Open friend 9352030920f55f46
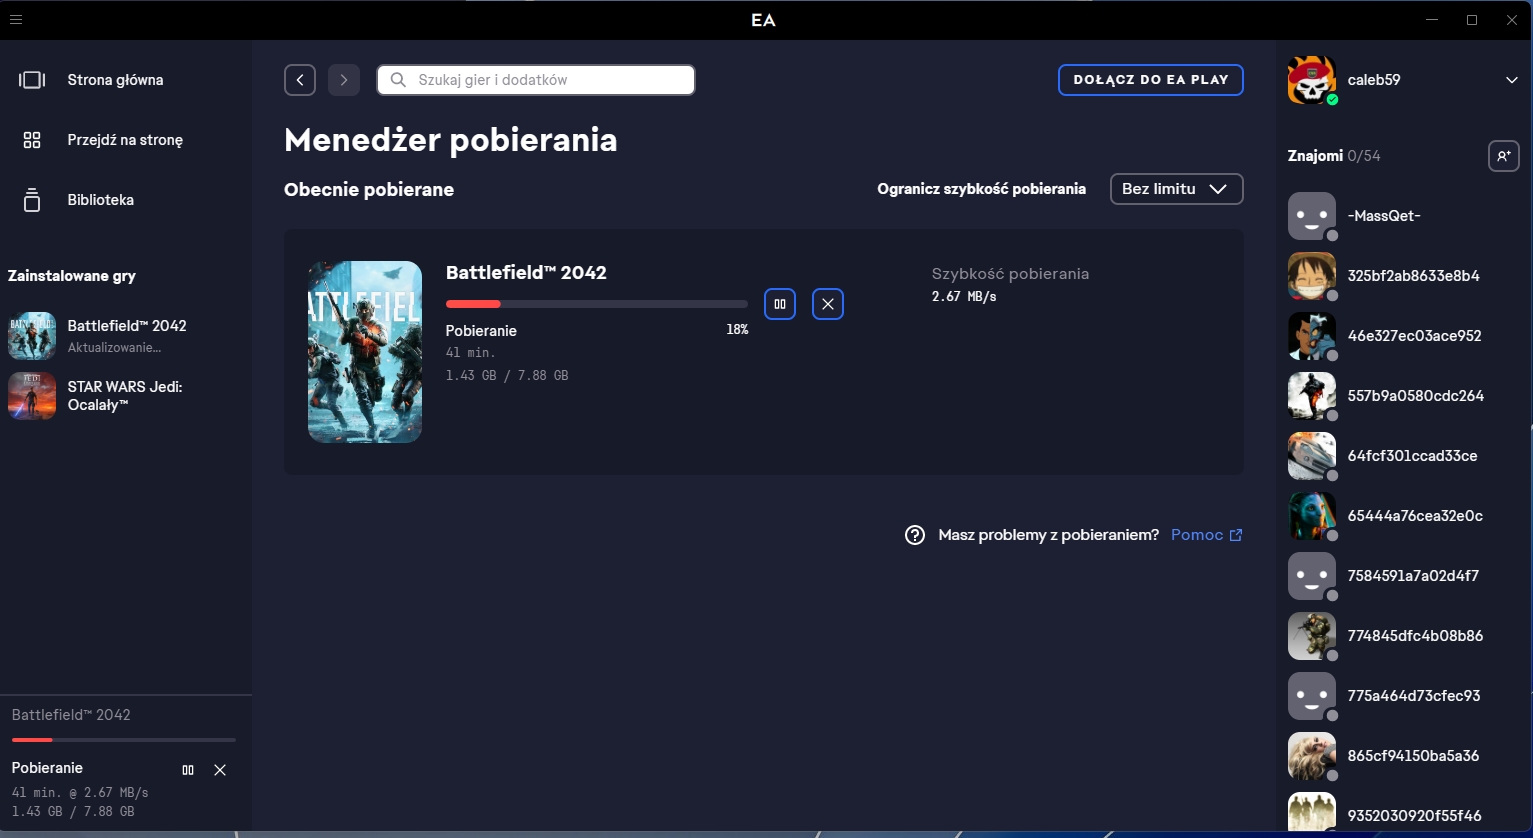This screenshot has width=1533, height=838. pos(1404,813)
